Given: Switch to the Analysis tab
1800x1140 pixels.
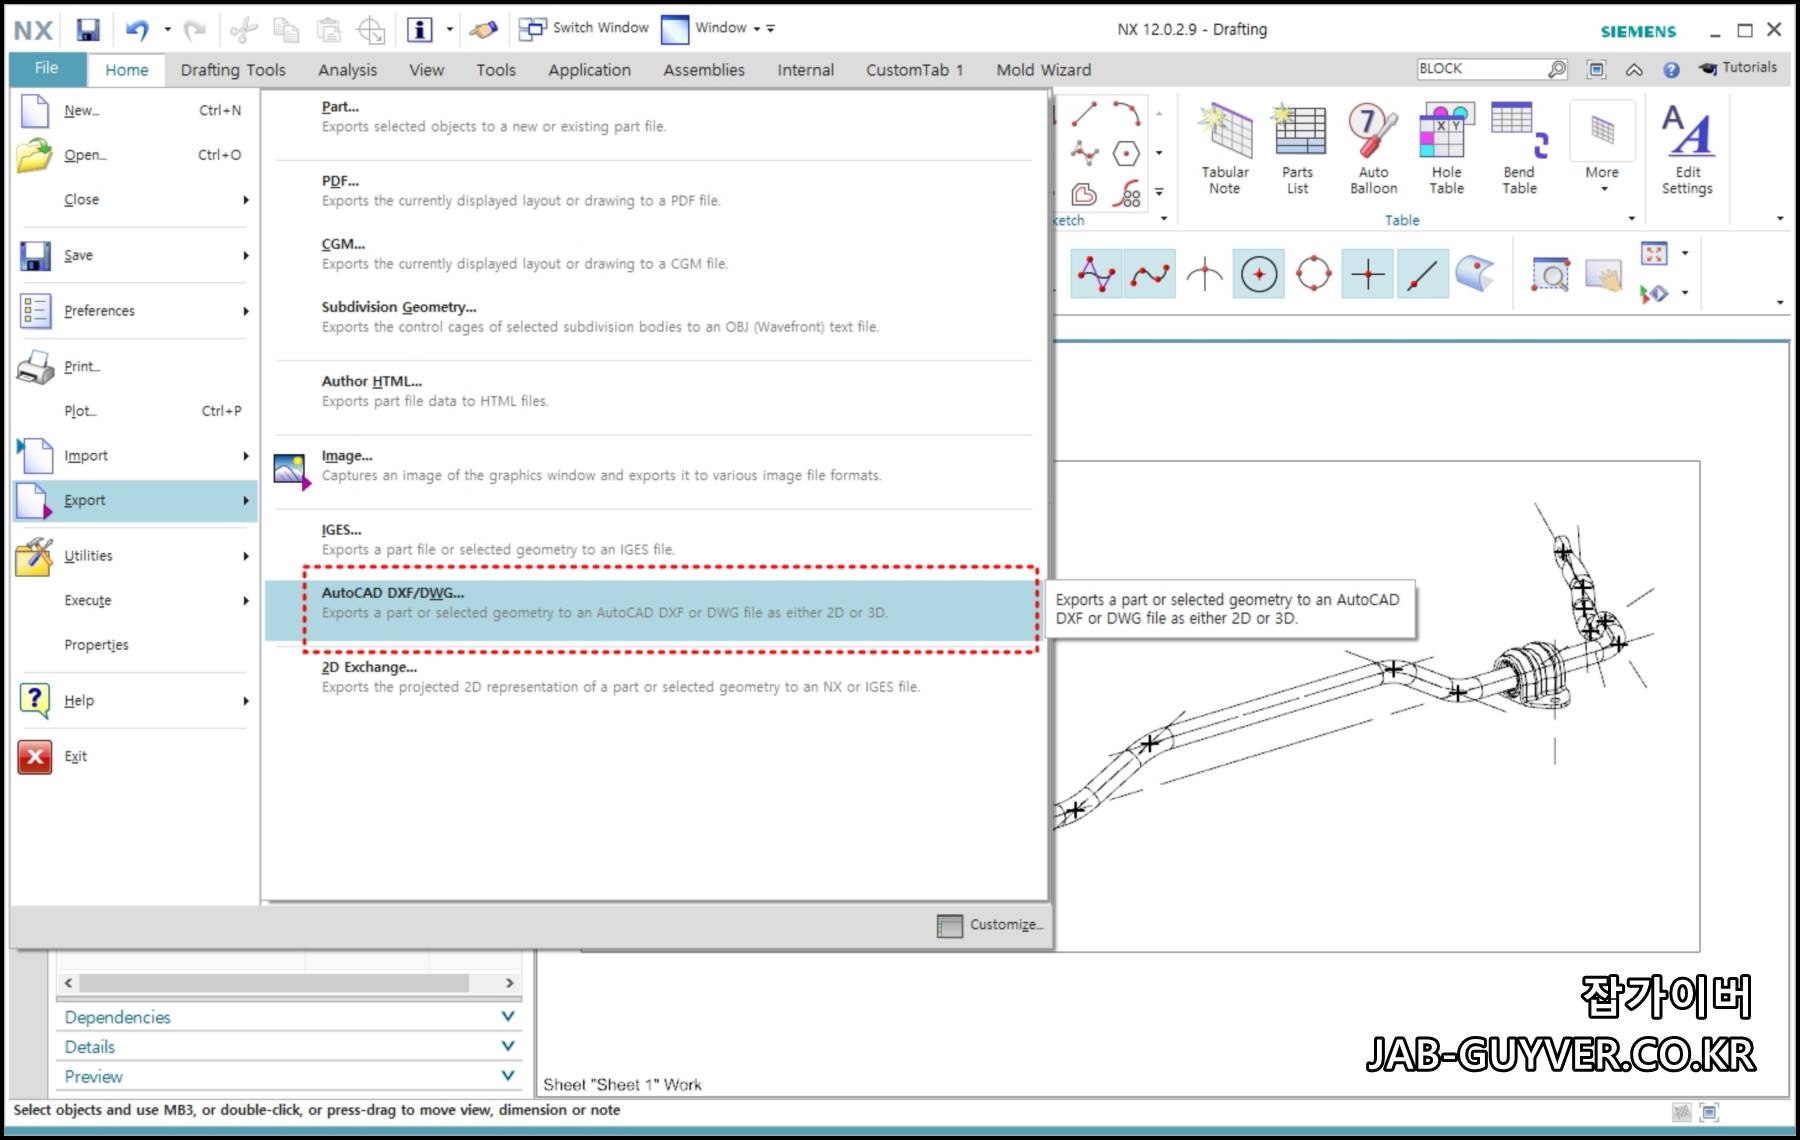Looking at the screenshot, I should (x=348, y=70).
